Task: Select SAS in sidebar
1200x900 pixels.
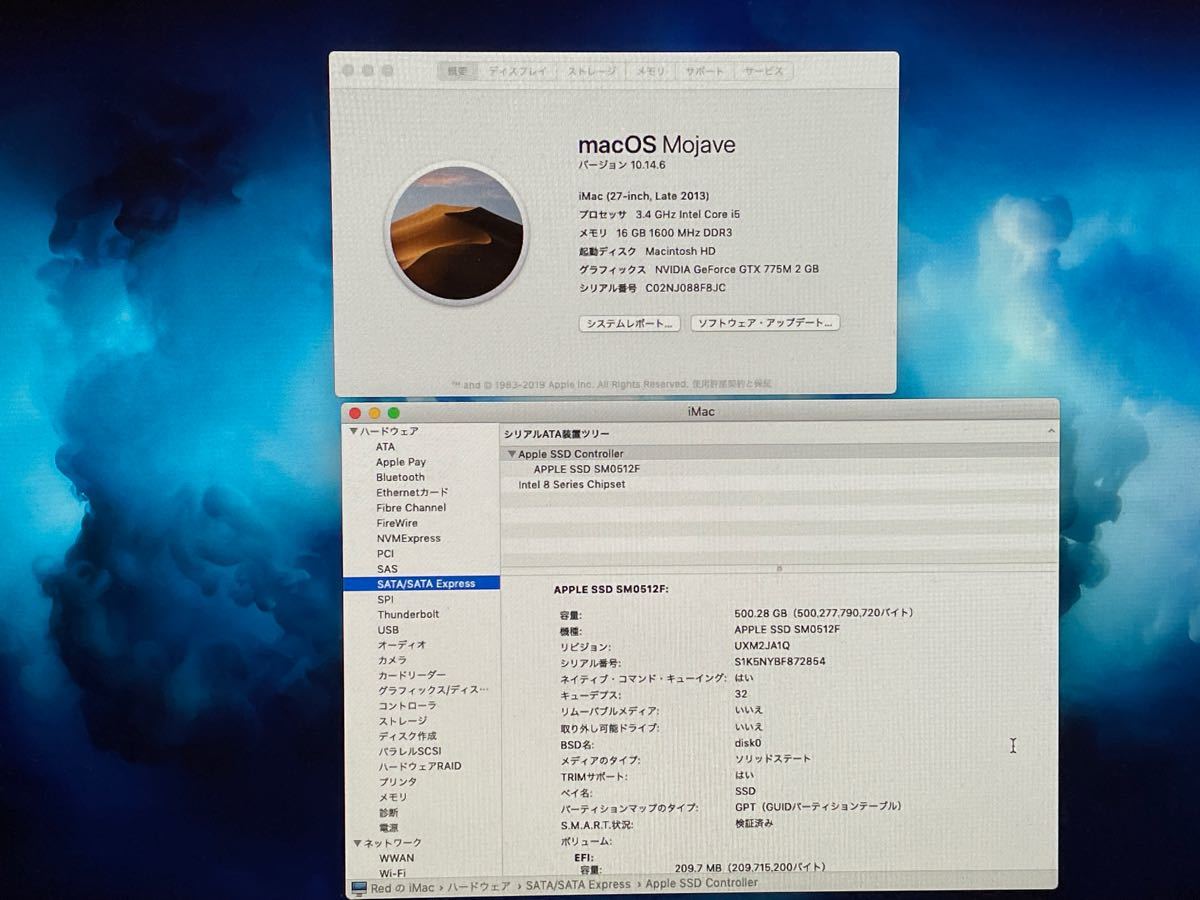Action: click(387, 569)
